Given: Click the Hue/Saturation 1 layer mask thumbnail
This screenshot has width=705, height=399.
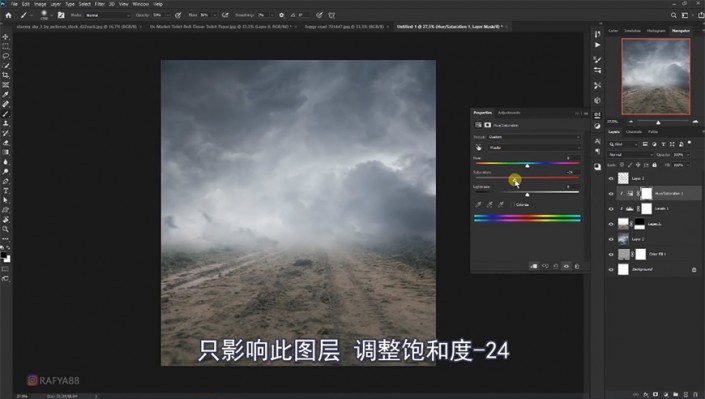Looking at the screenshot, I should tap(646, 193).
